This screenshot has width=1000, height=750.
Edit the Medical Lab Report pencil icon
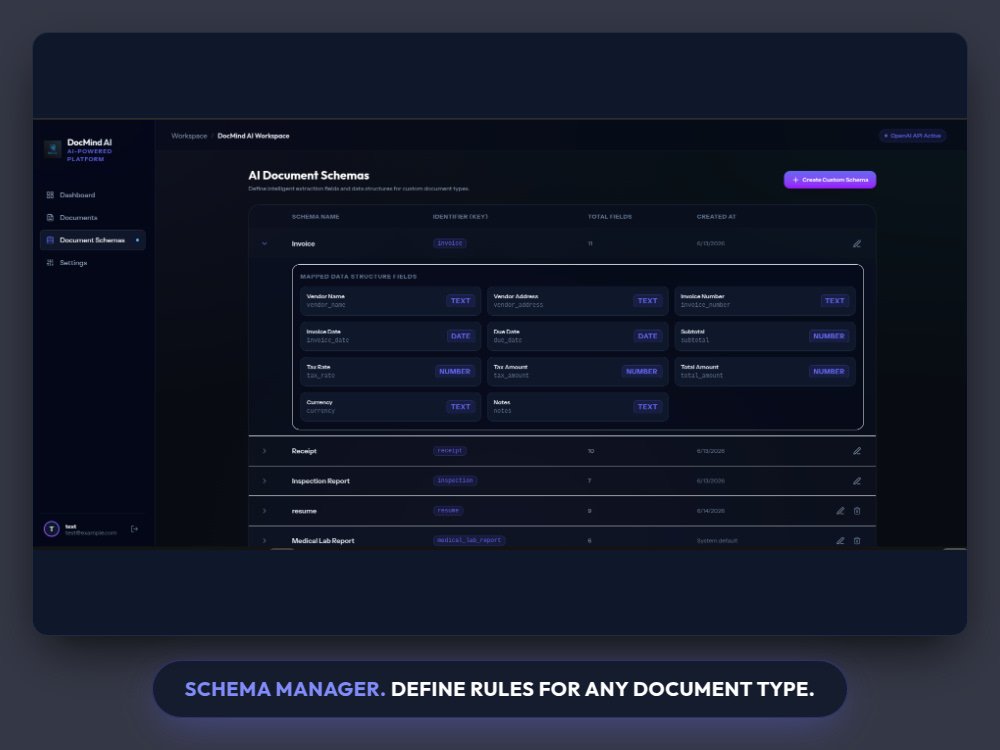[x=841, y=541]
